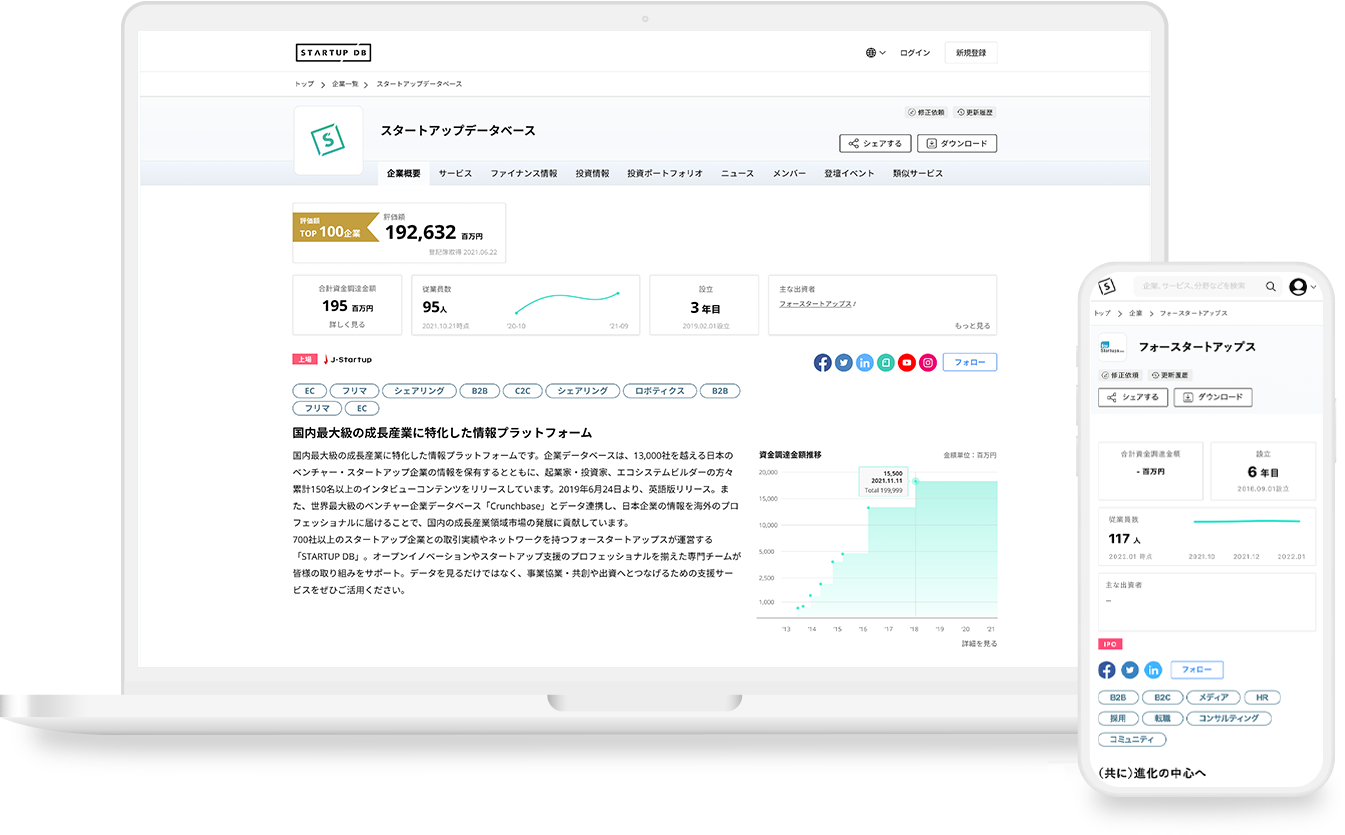Select the コンサルティング tag on phone
1345x835 pixels.
pos(1229,718)
